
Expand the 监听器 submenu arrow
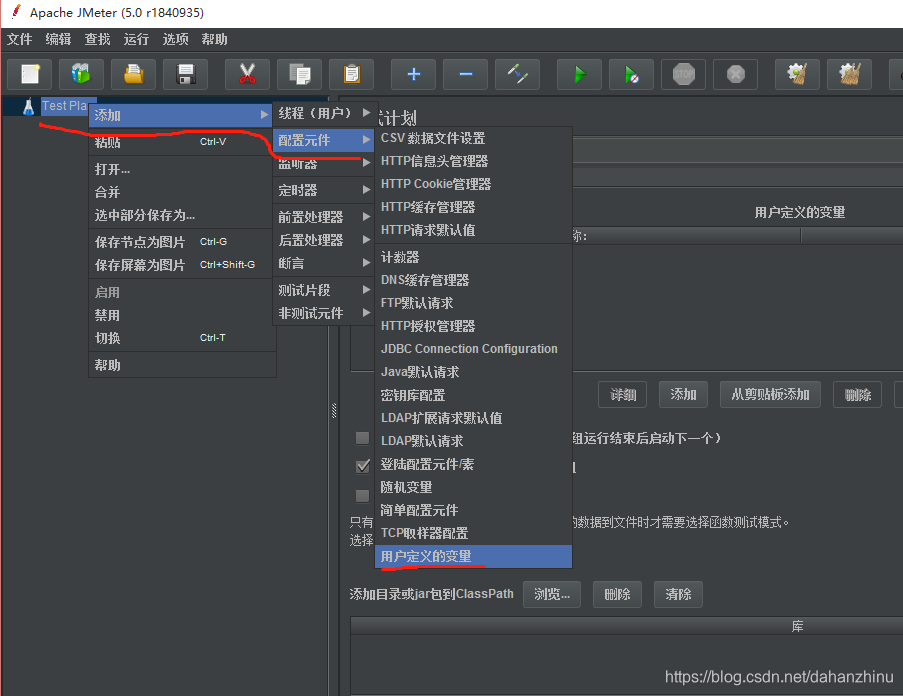coord(366,163)
